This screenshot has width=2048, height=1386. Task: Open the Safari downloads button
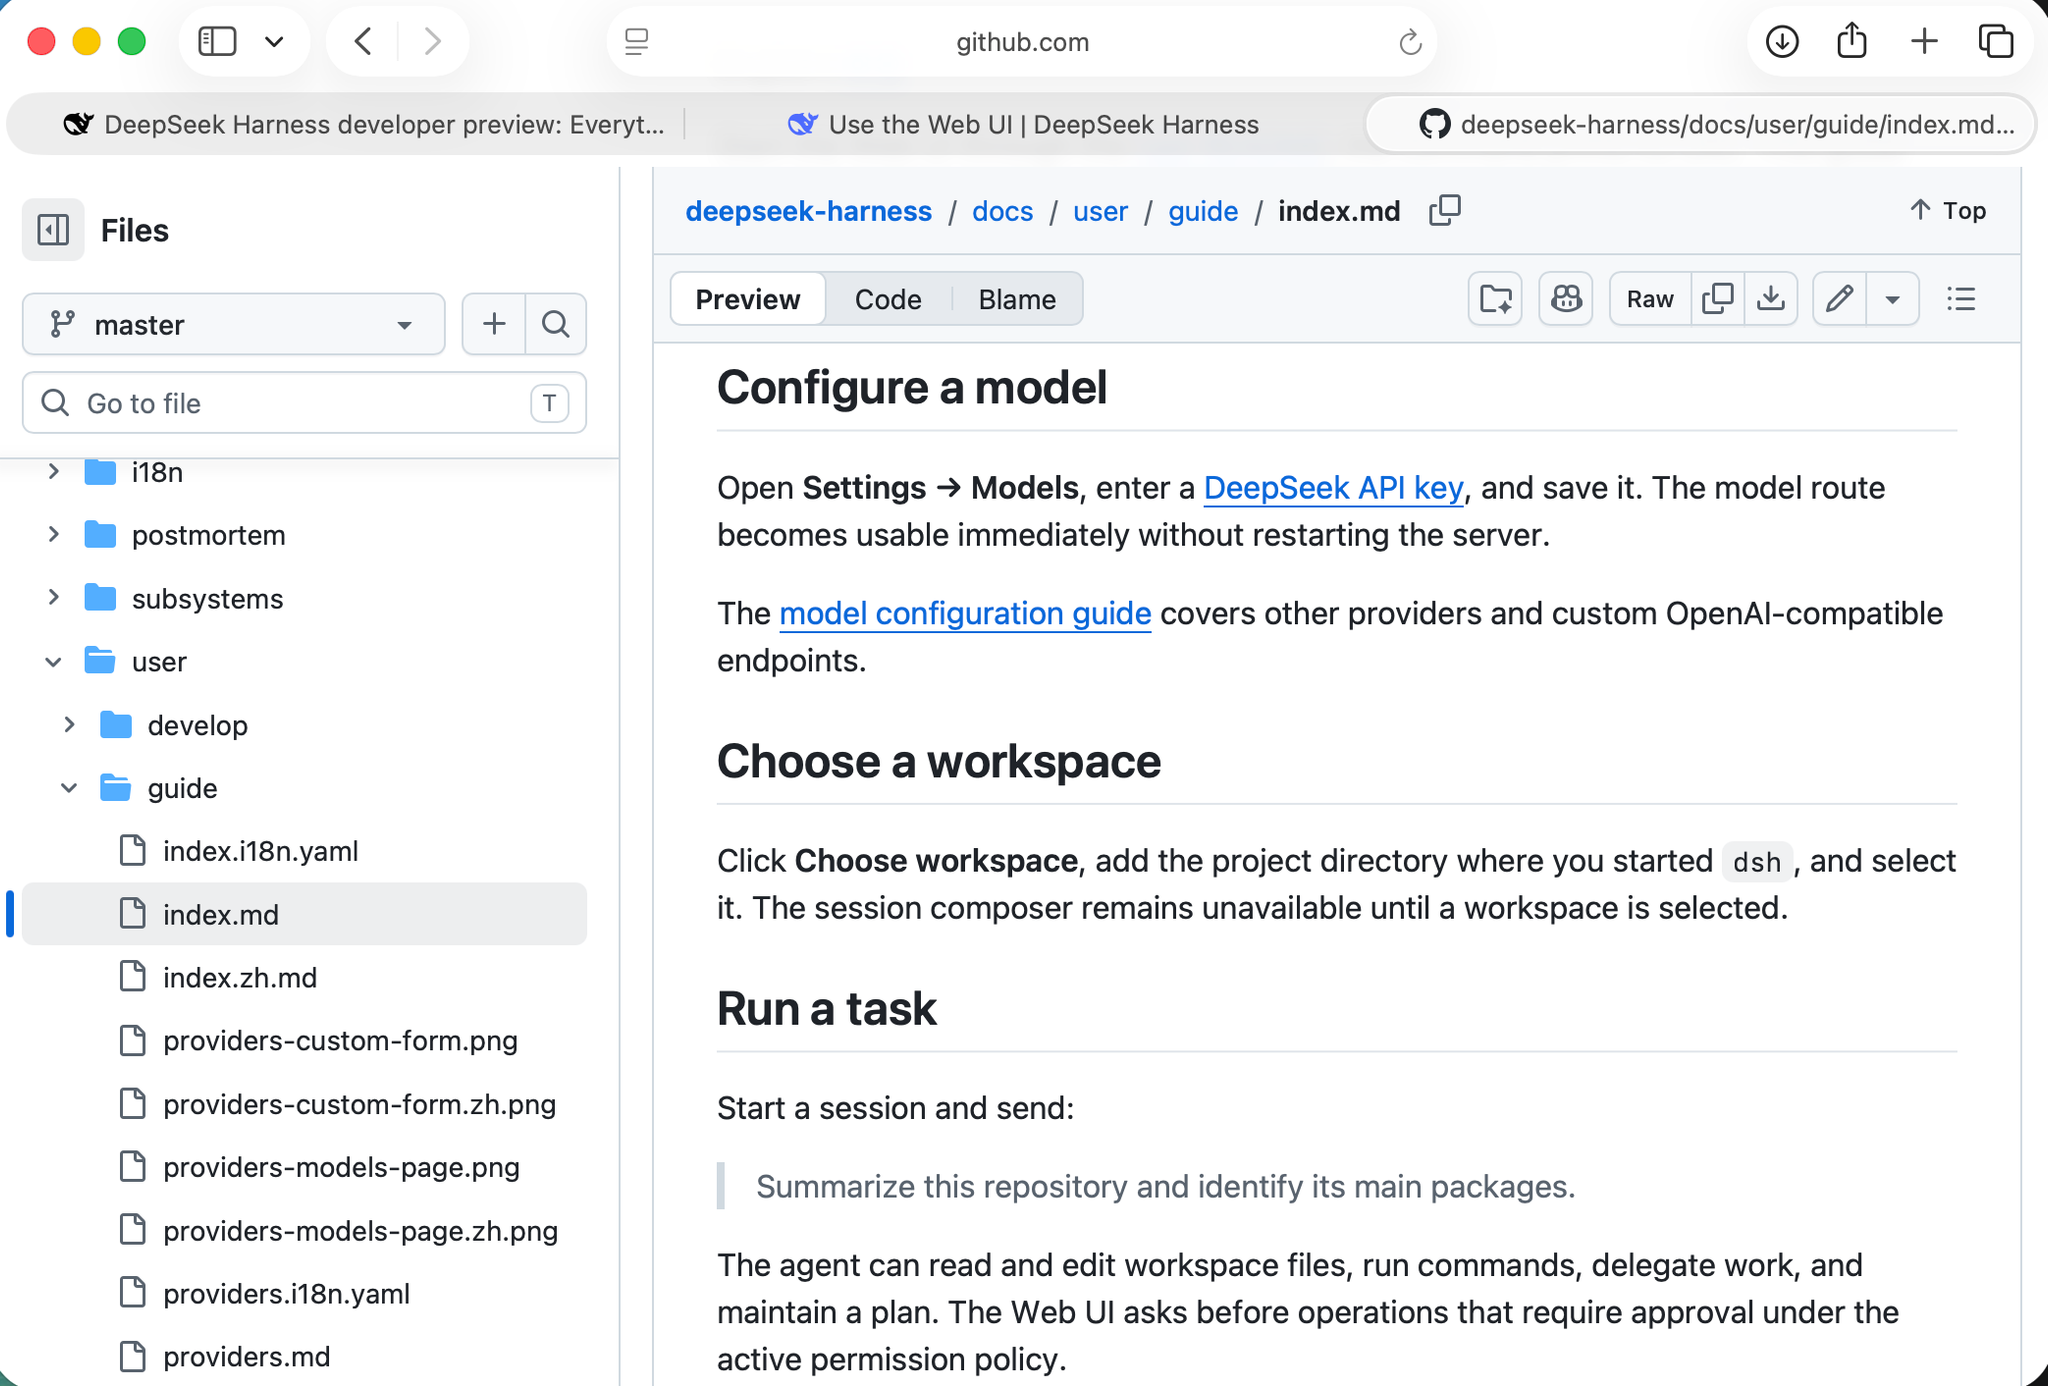pyautogui.click(x=1782, y=42)
